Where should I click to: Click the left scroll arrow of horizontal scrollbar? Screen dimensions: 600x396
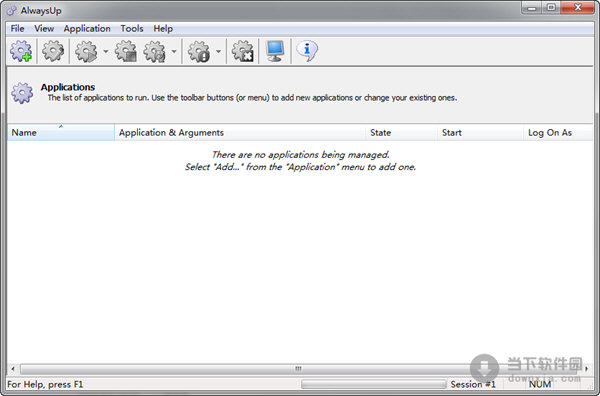point(13,369)
